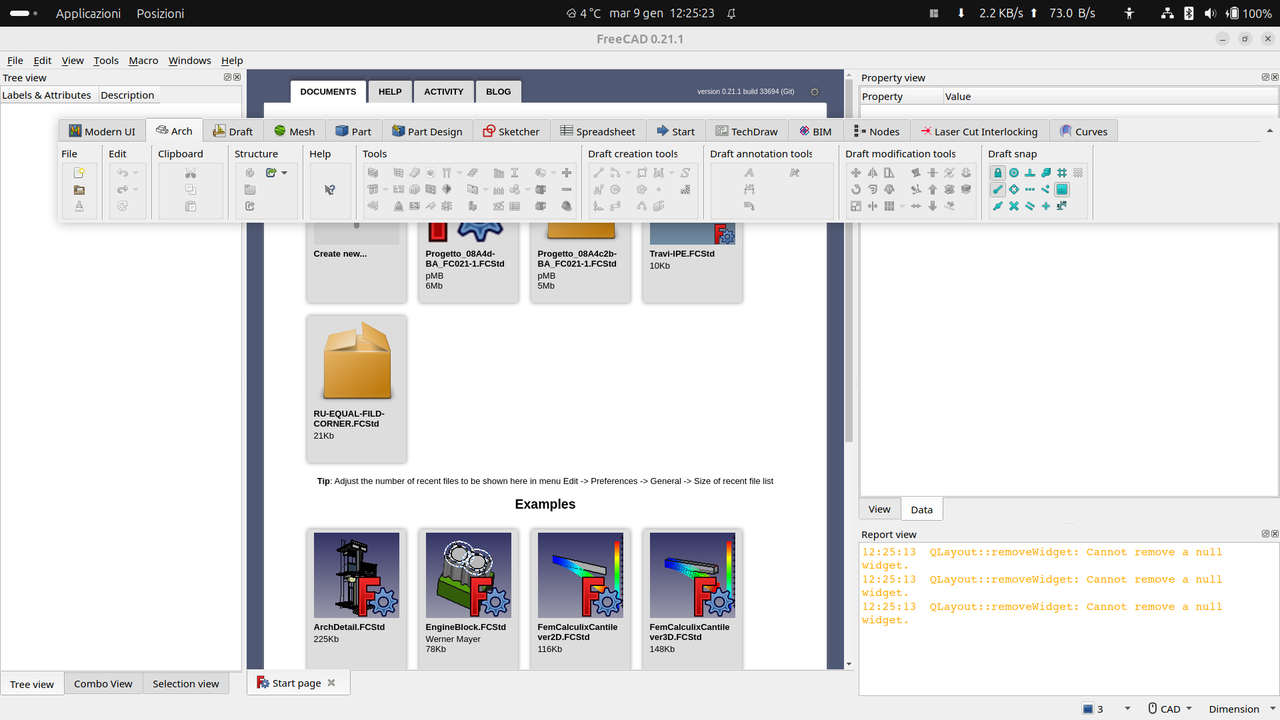Select the Mirror tool in Draft modification tools

coord(873,173)
